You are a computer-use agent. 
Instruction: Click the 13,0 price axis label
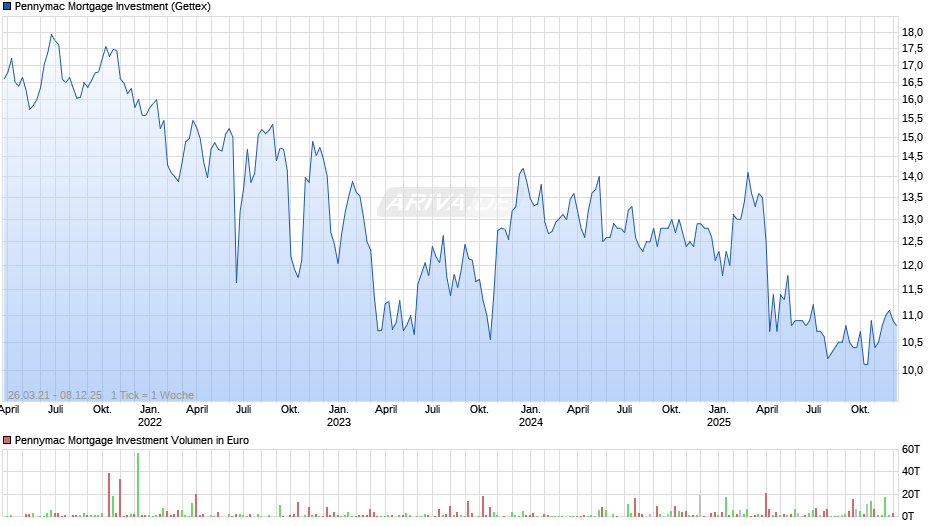(x=912, y=220)
